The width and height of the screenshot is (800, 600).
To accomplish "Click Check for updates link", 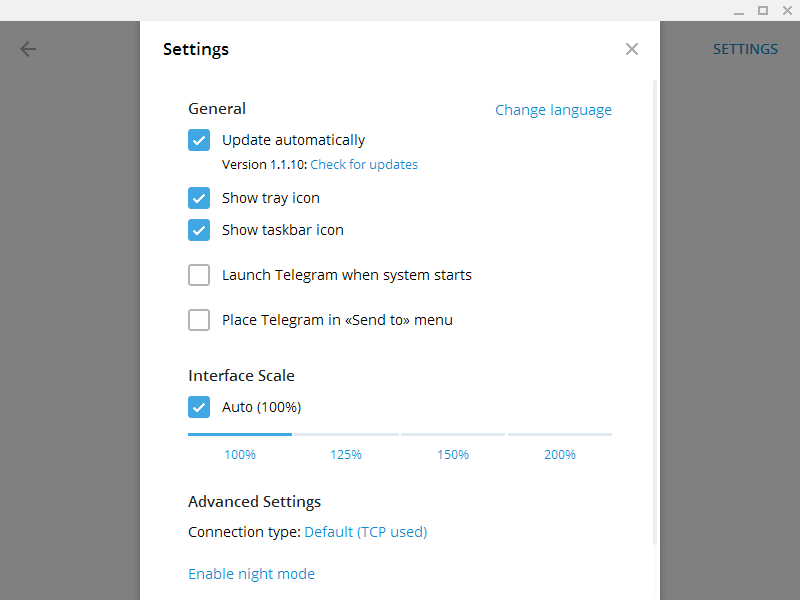I will click(364, 165).
